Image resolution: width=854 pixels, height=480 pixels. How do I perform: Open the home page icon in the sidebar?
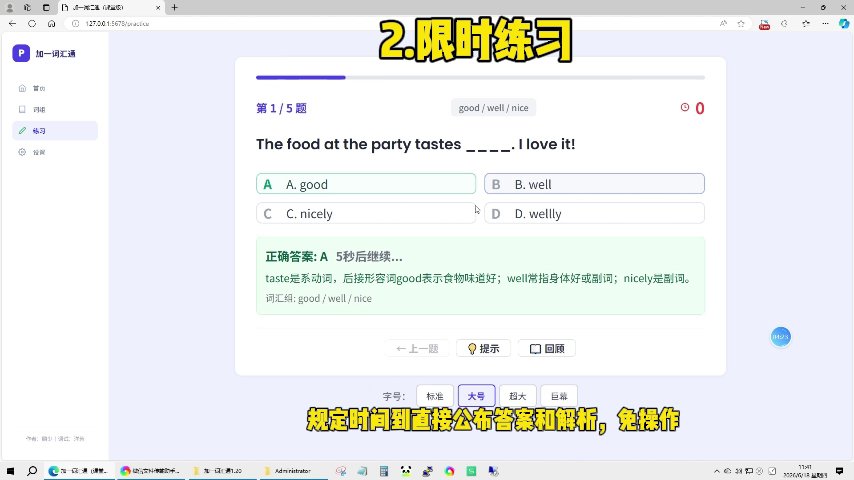pyautogui.click(x=22, y=88)
